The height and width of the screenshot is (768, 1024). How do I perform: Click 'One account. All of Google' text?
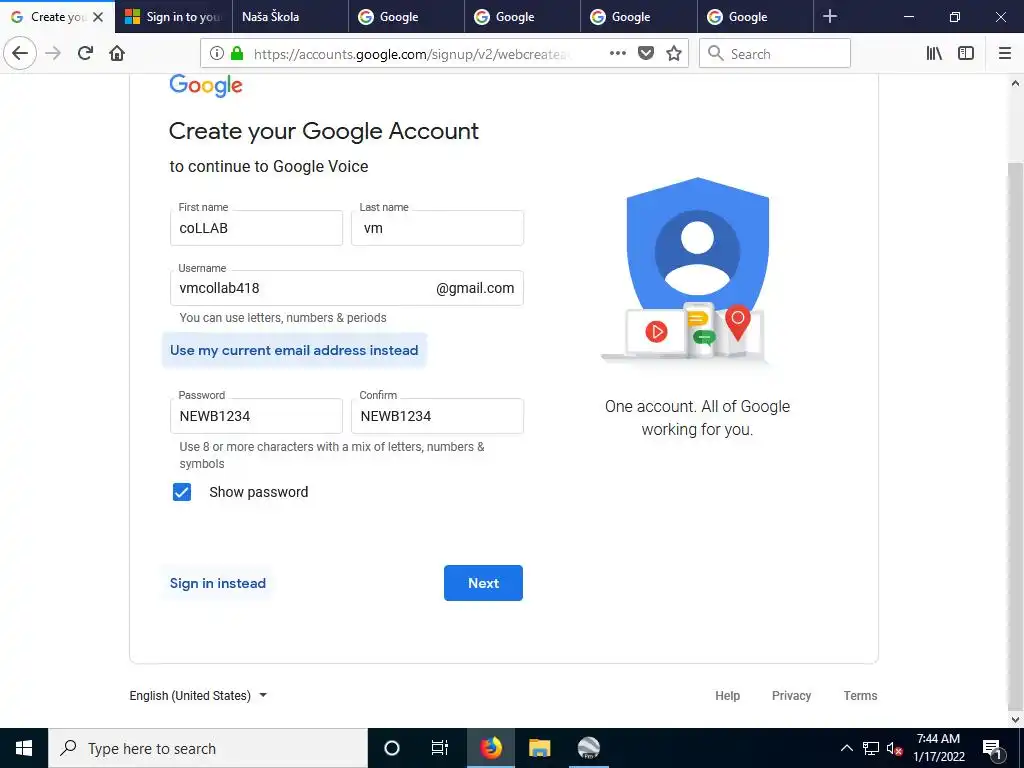coord(697,406)
